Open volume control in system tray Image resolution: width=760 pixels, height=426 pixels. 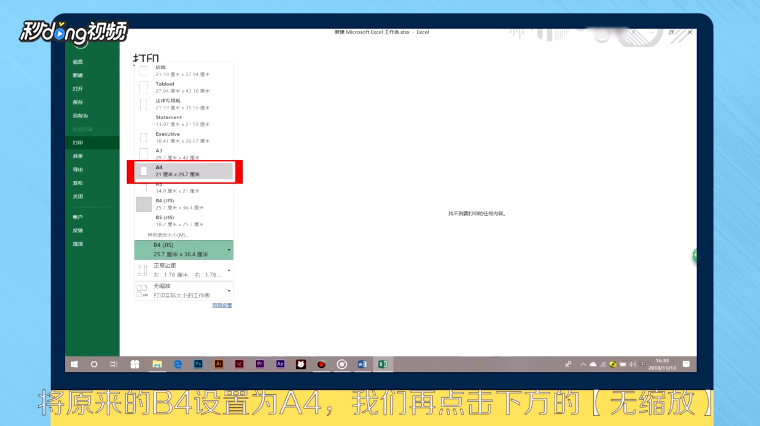[633, 364]
